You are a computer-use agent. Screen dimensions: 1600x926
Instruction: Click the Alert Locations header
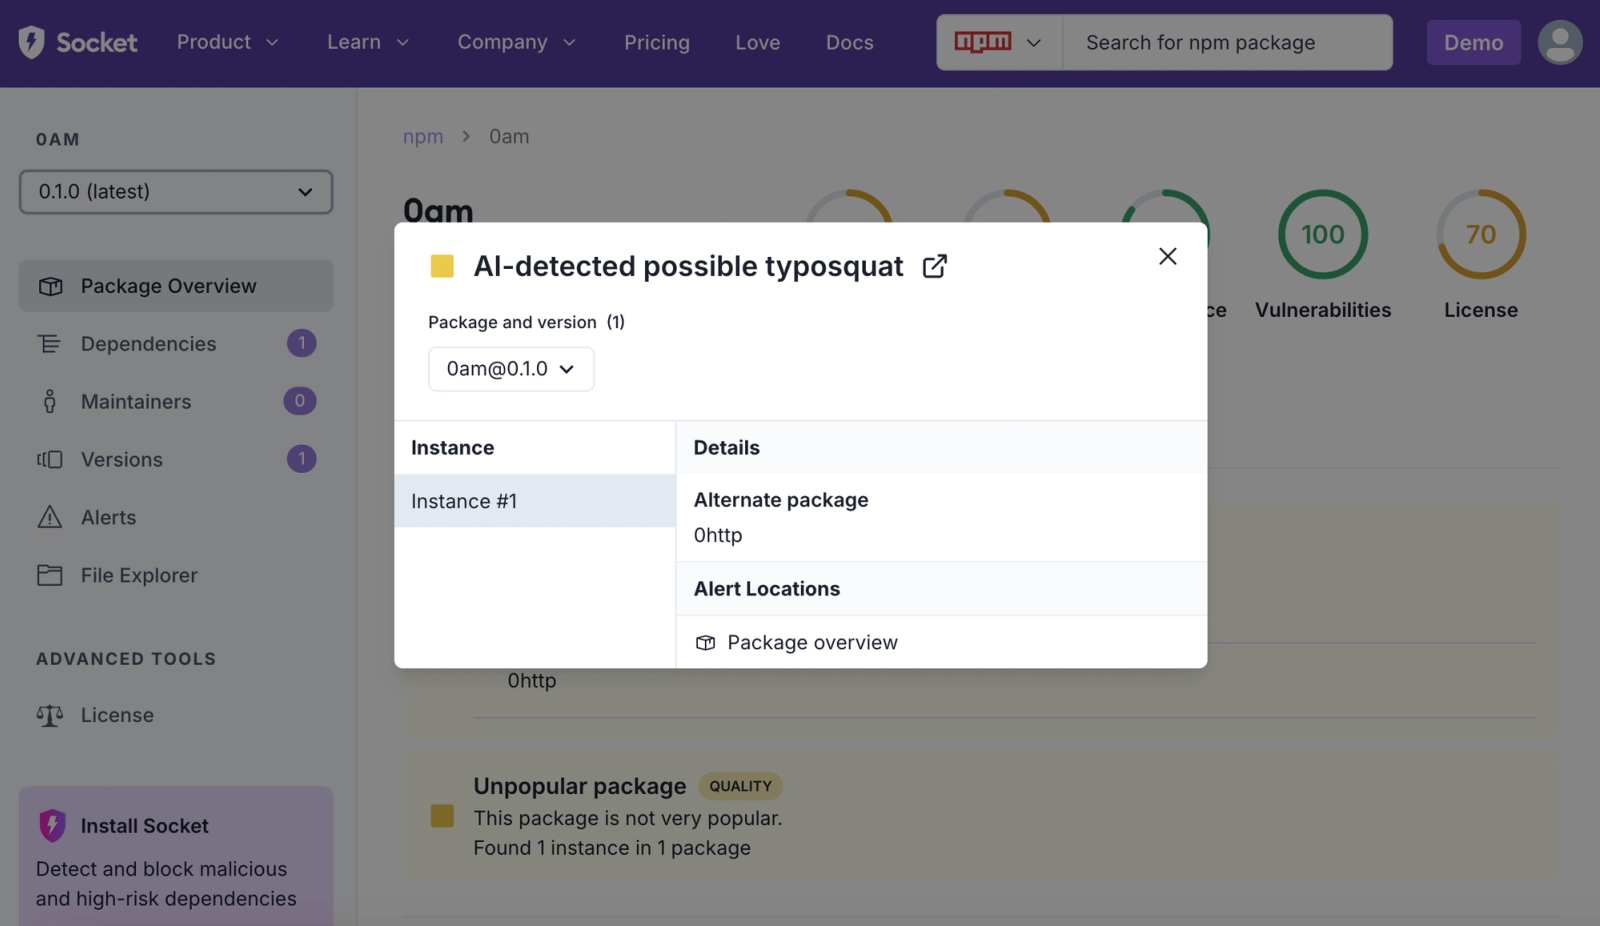pyautogui.click(x=767, y=589)
